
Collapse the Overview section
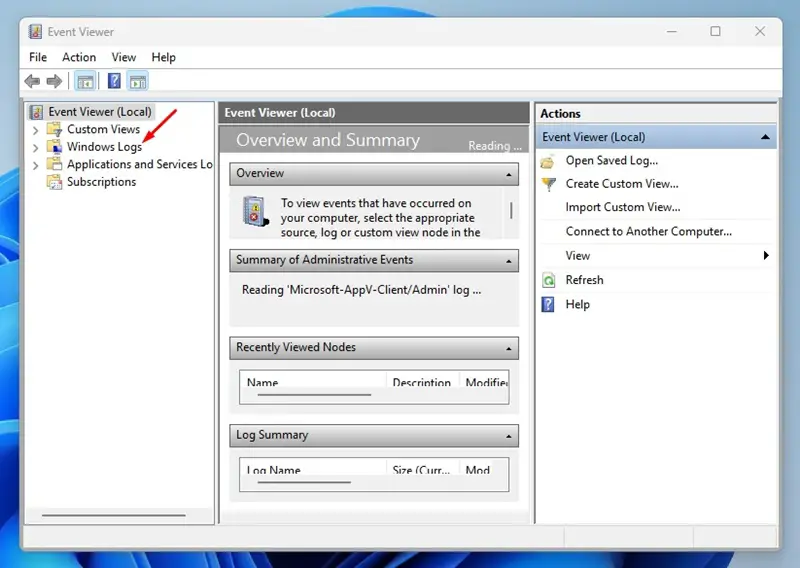509,175
